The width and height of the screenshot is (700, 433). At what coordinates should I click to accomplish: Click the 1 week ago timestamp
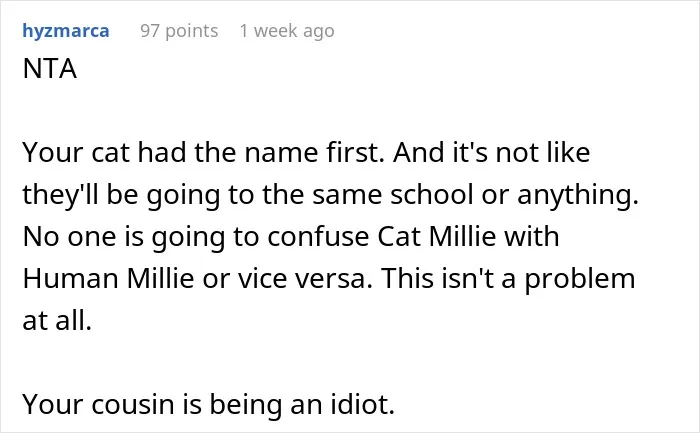287,31
